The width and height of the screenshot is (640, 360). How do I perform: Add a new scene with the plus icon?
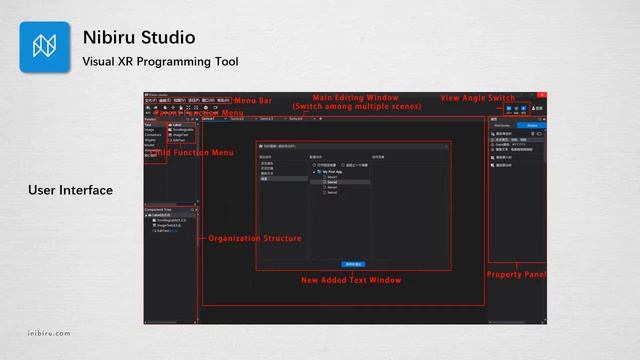click(320, 119)
